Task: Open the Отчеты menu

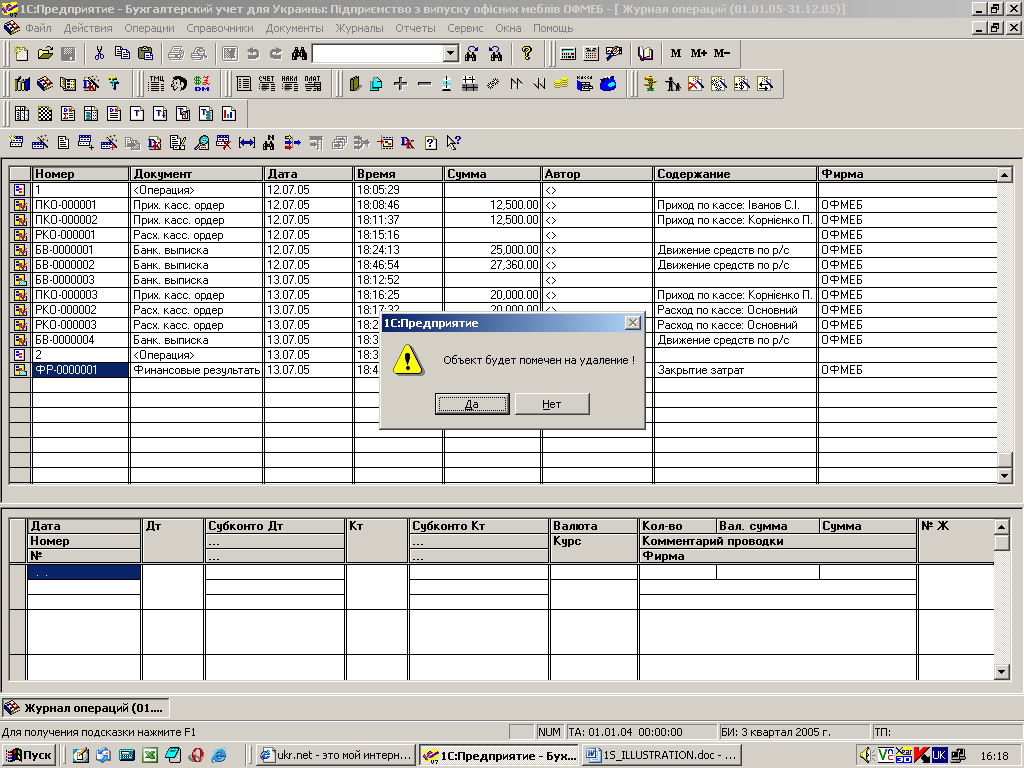Action: click(x=415, y=28)
